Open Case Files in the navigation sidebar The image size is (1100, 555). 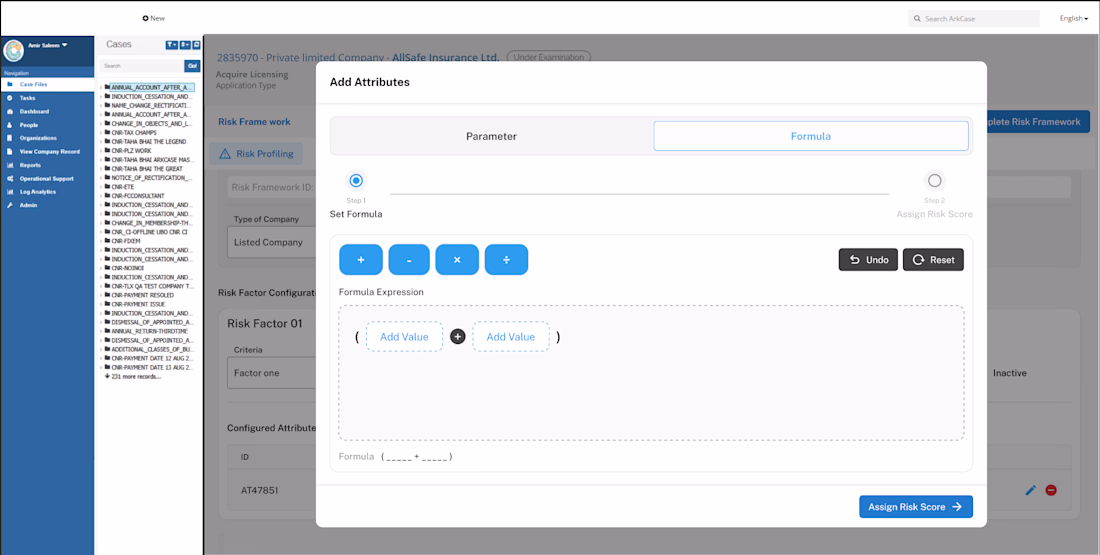[x=47, y=84]
